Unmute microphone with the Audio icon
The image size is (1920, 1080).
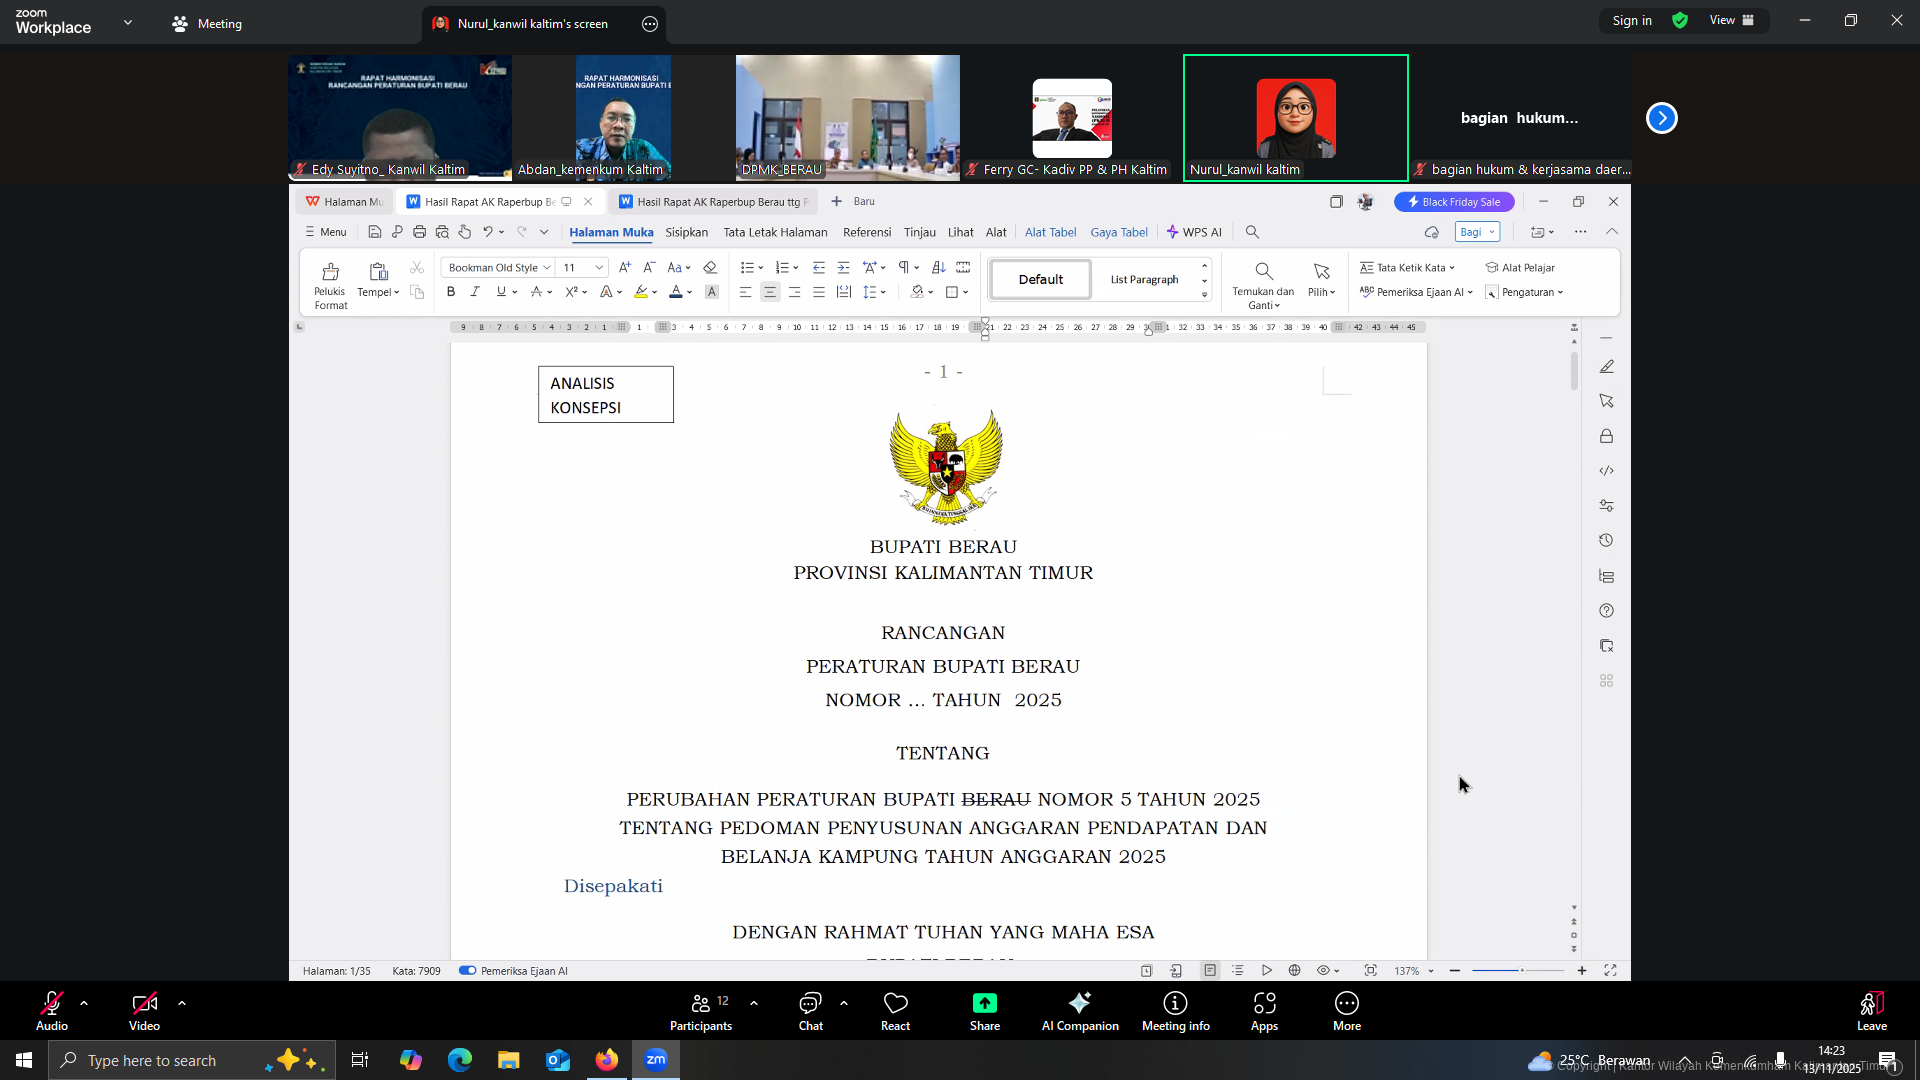coord(52,1004)
